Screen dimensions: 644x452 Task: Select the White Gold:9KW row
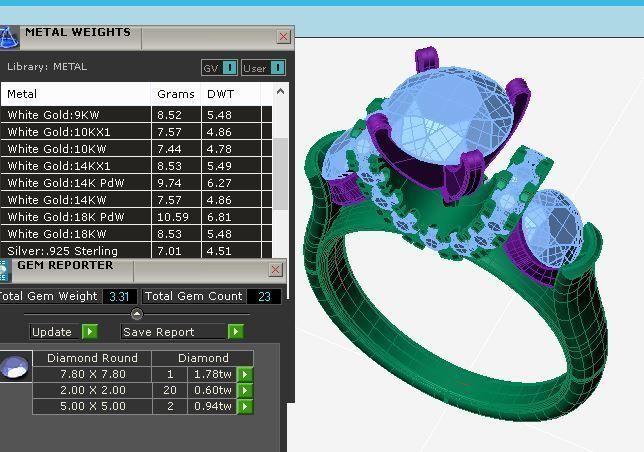[136, 115]
